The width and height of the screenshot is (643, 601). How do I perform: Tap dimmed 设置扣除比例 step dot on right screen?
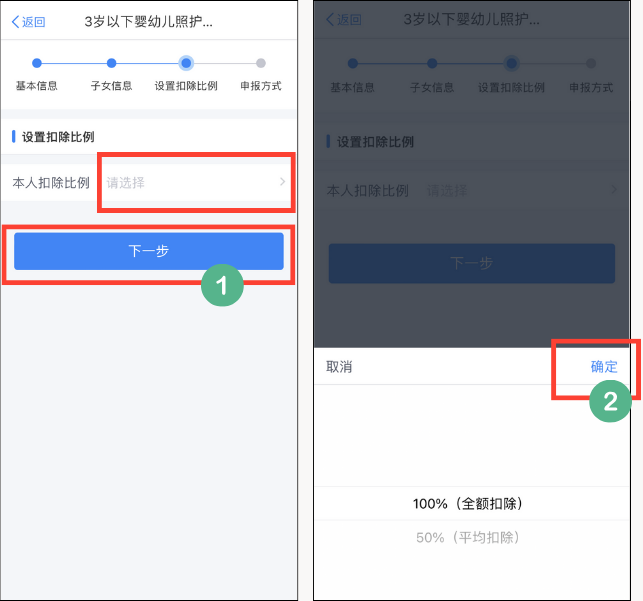tap(511, 64)
